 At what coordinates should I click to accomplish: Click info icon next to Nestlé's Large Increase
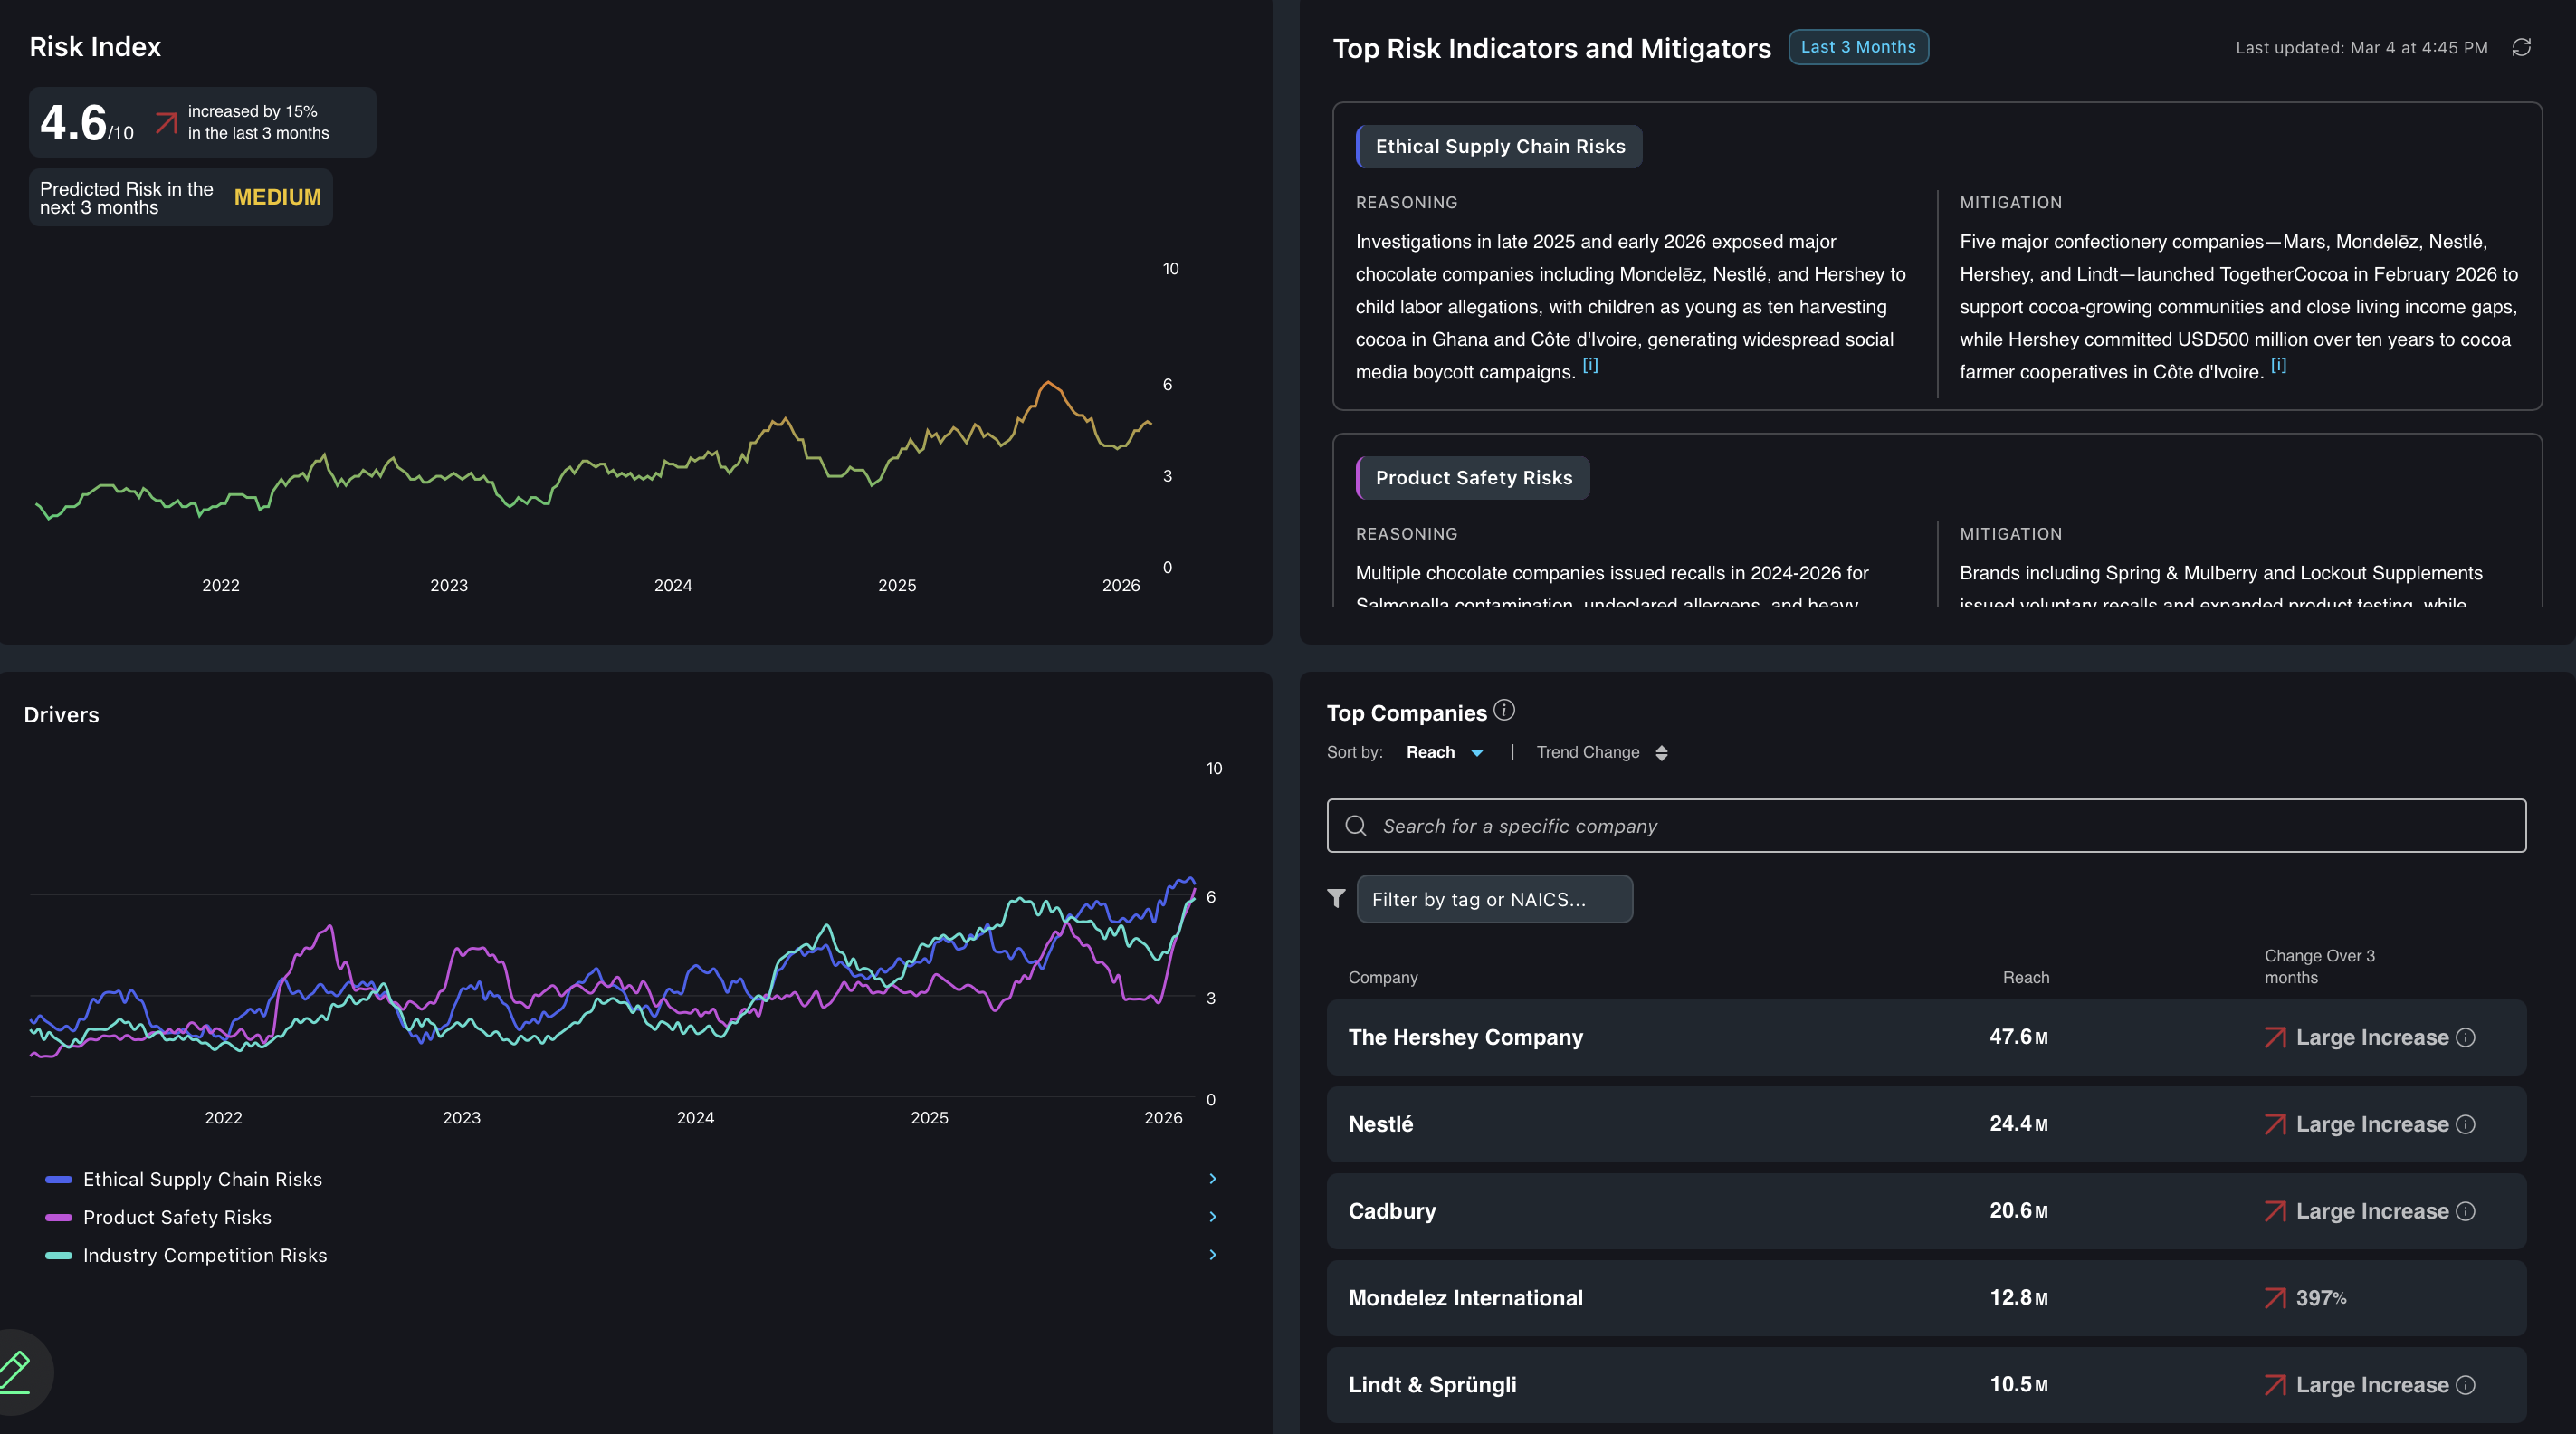point(2466,1124)
